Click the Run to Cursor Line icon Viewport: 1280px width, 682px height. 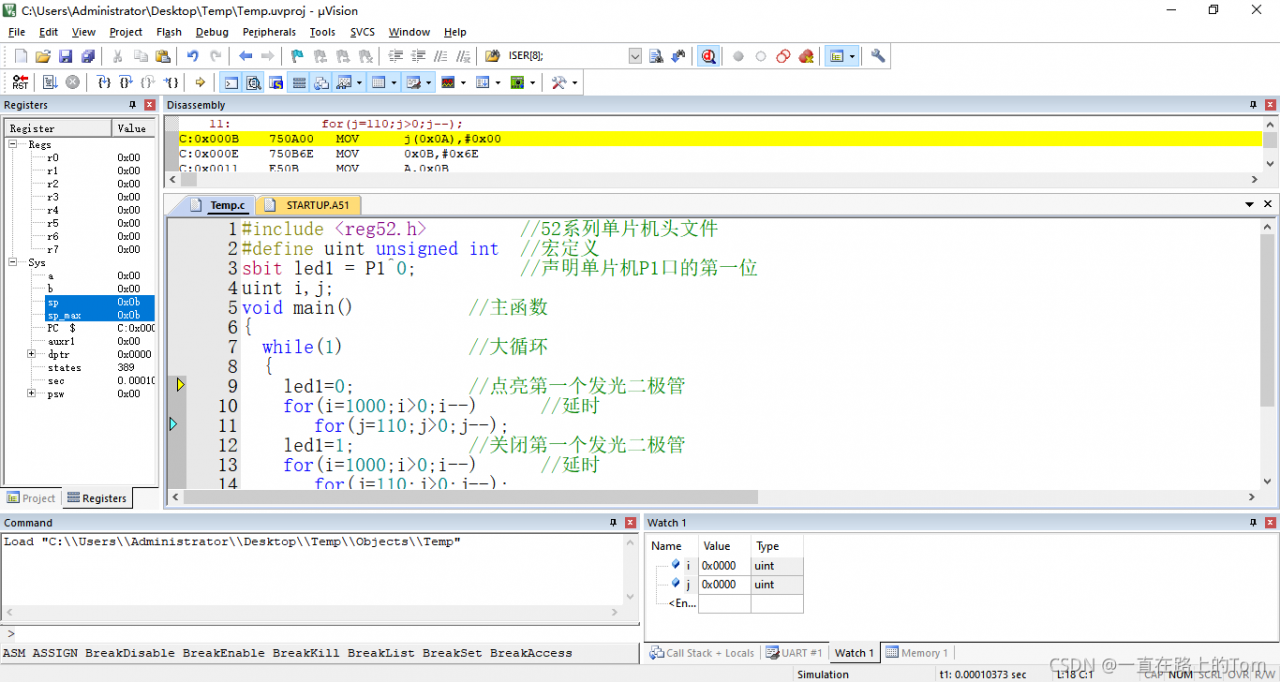pos(171,83)
